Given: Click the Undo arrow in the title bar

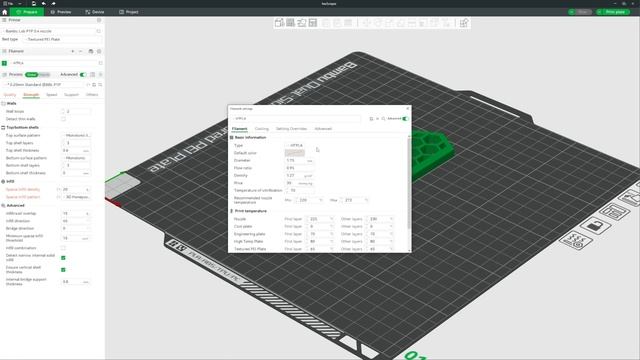Looking at the screenshot, I should tap(43, 4).
